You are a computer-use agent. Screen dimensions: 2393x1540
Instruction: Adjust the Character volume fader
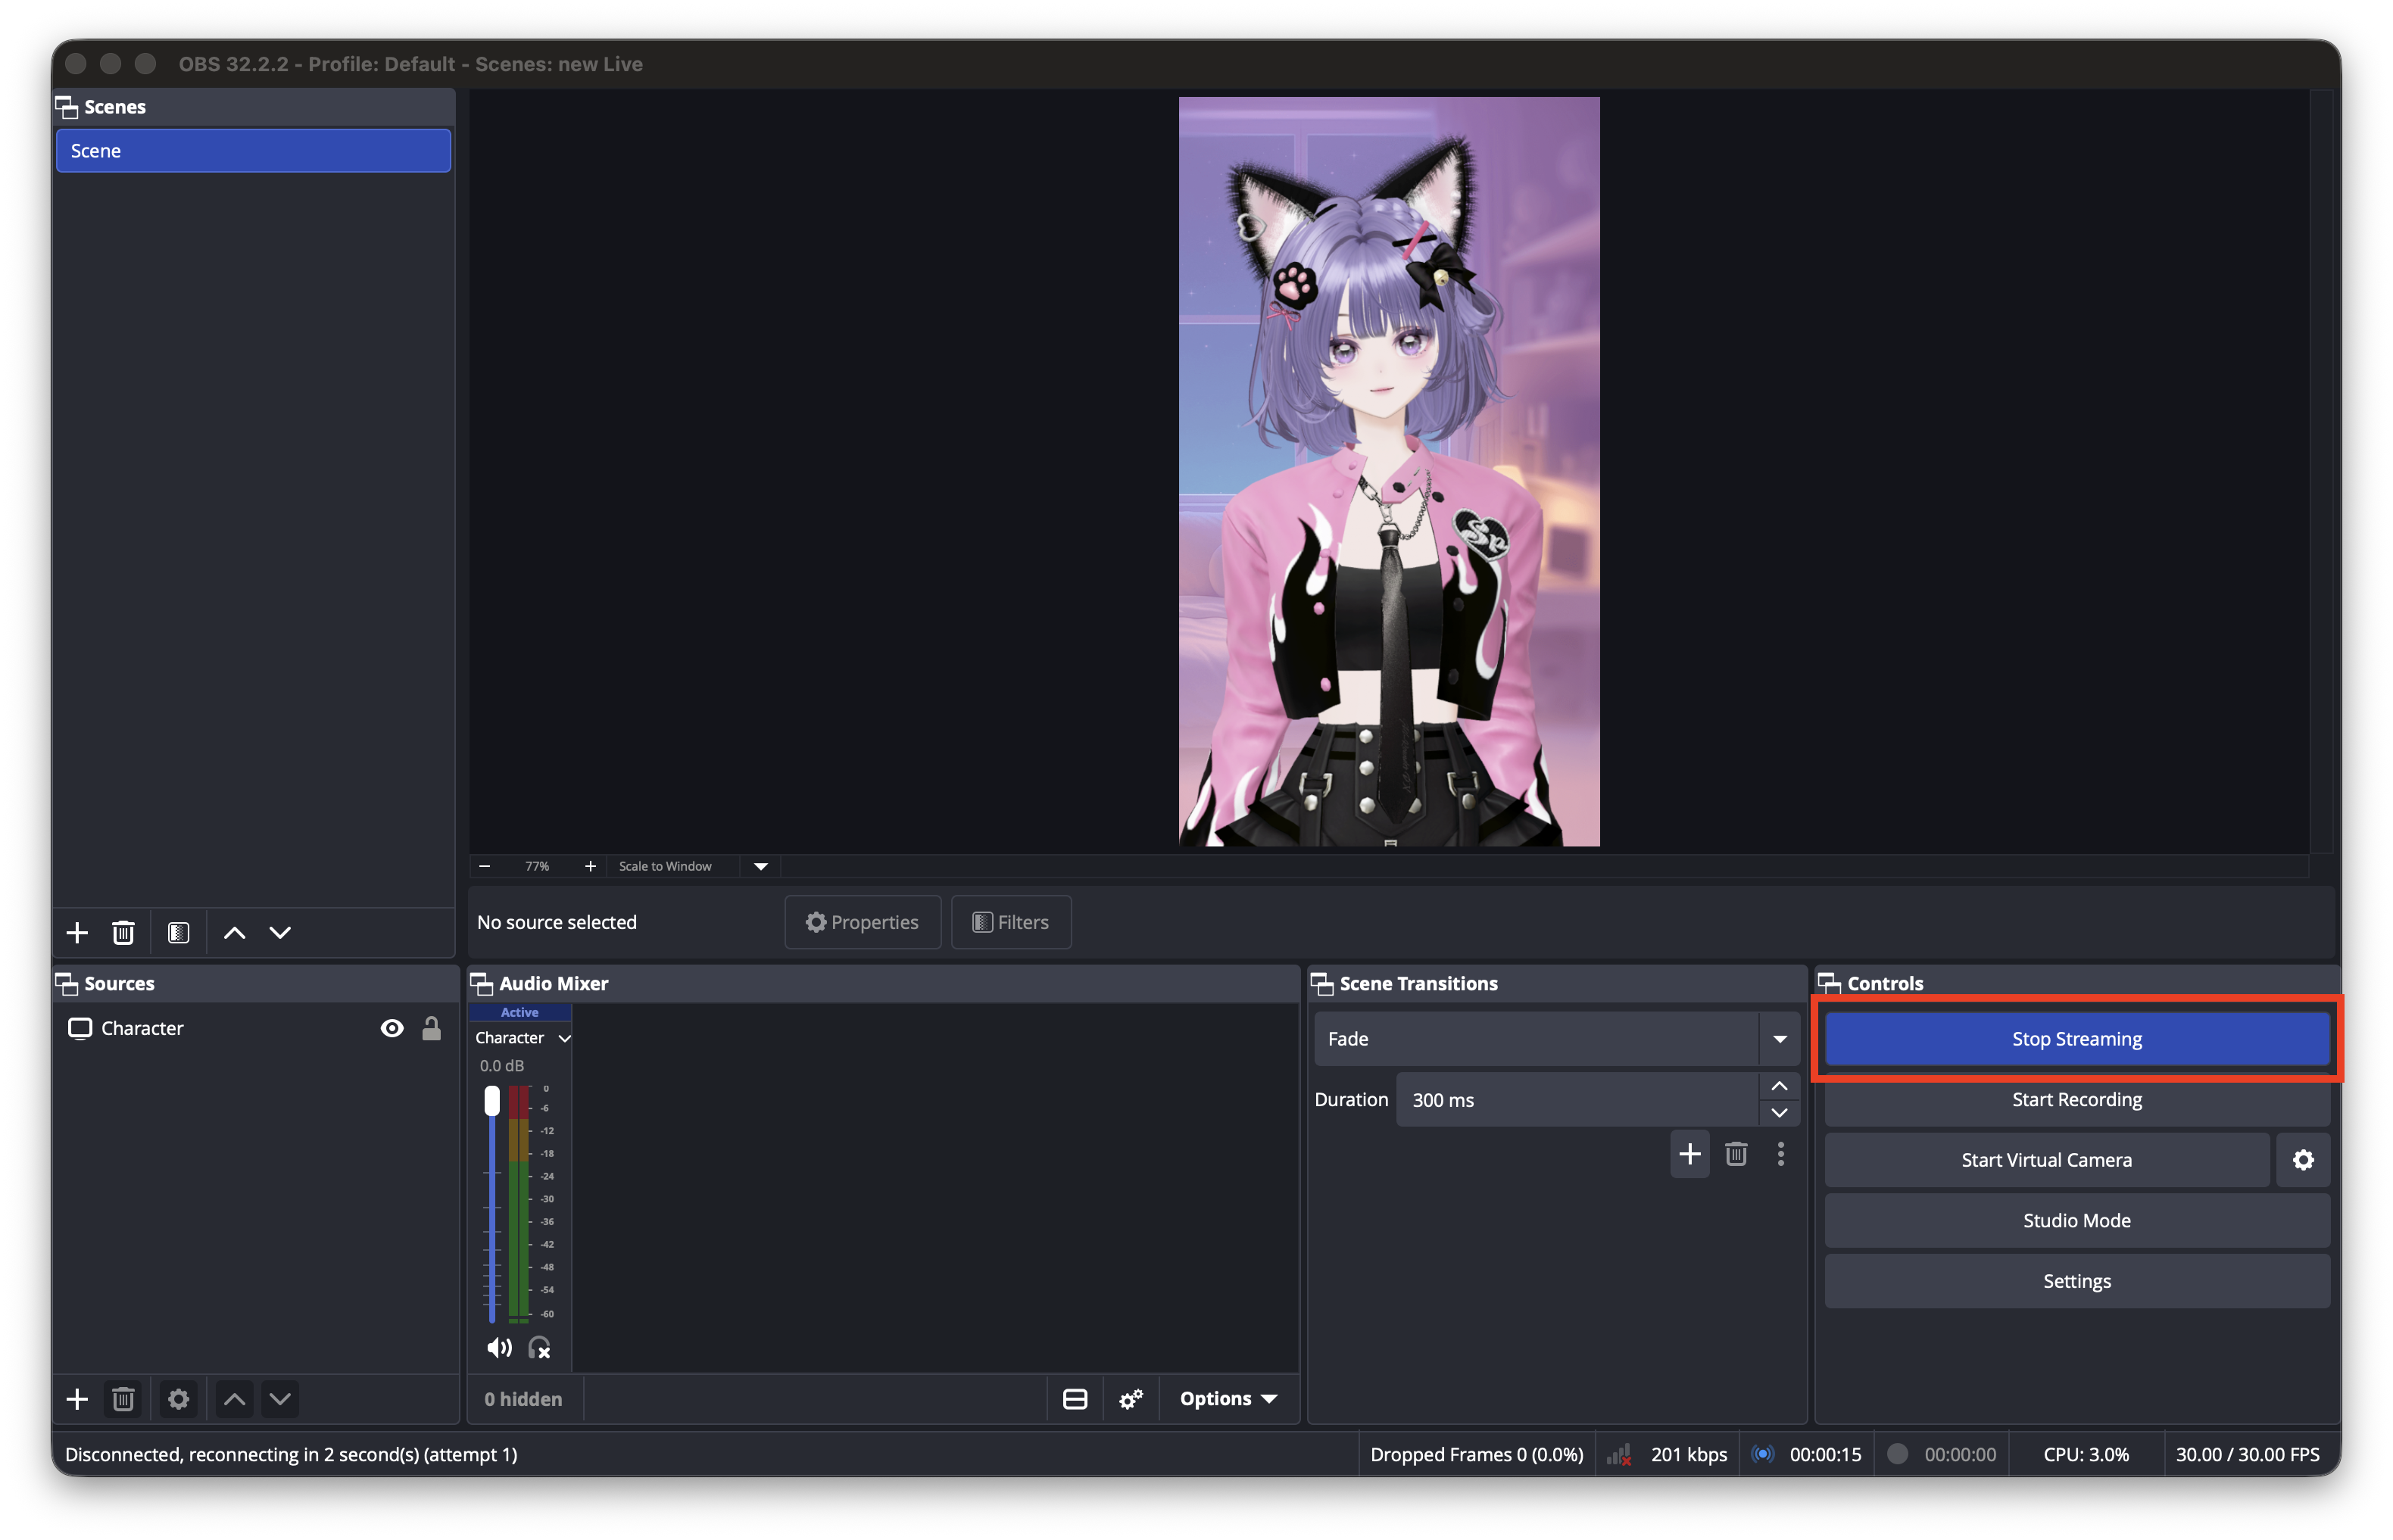tap(492, 1101)
